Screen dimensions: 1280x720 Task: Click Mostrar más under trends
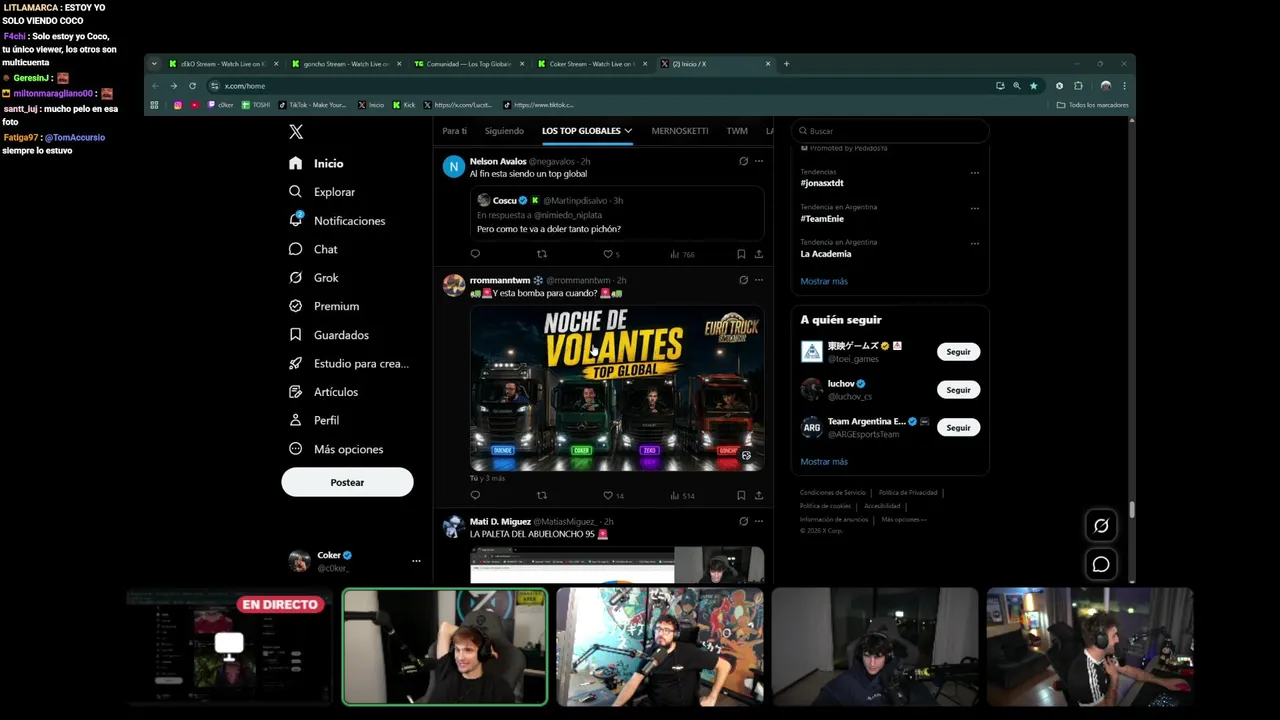click(x=824, y=282)
